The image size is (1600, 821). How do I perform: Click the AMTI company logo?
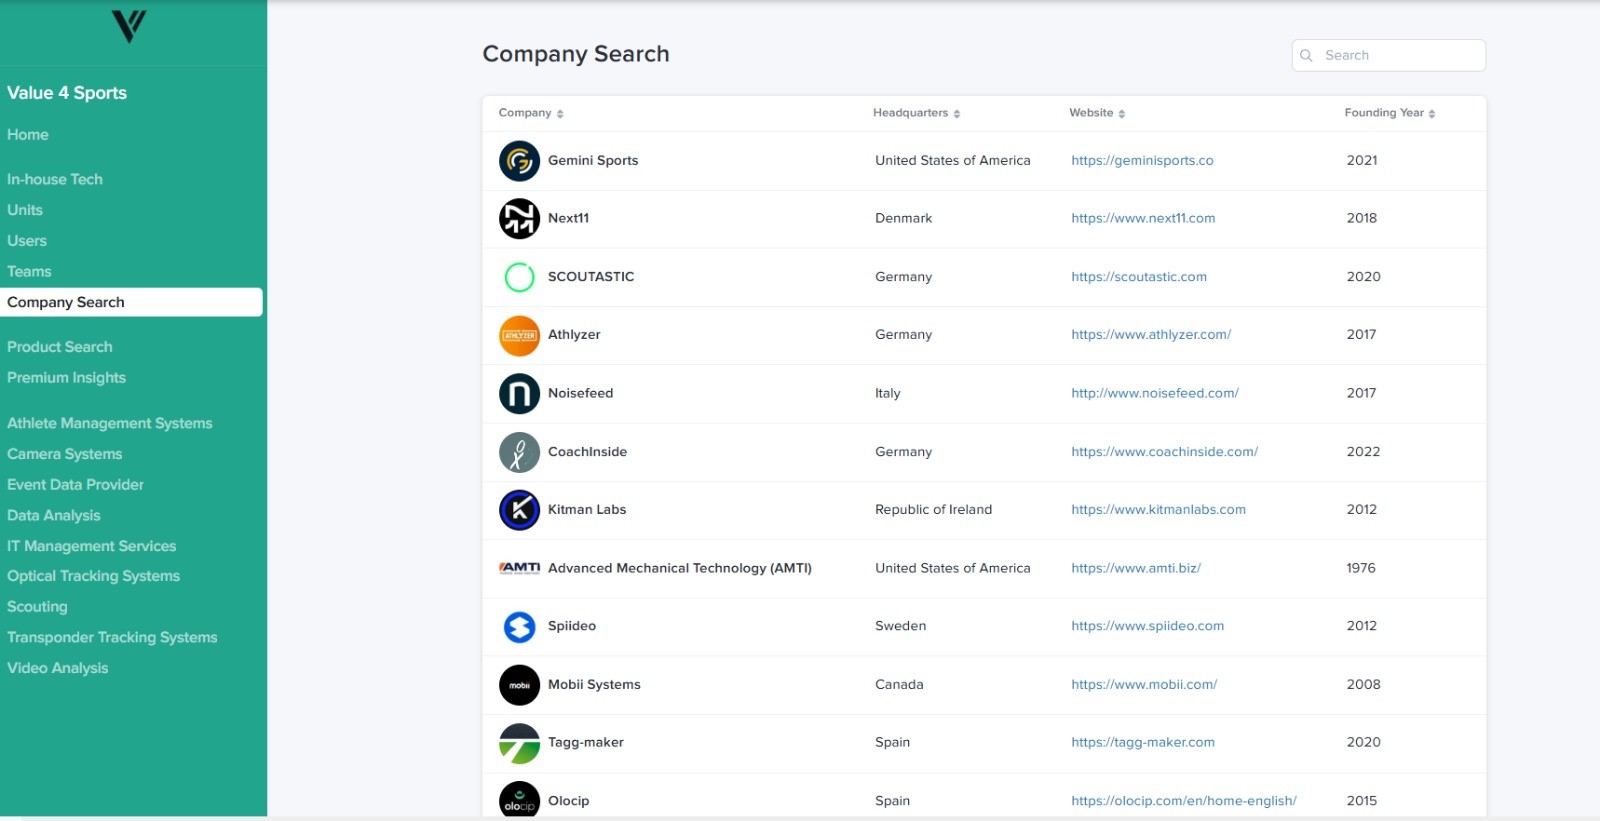pyautogui.click(x=519, y=568)
